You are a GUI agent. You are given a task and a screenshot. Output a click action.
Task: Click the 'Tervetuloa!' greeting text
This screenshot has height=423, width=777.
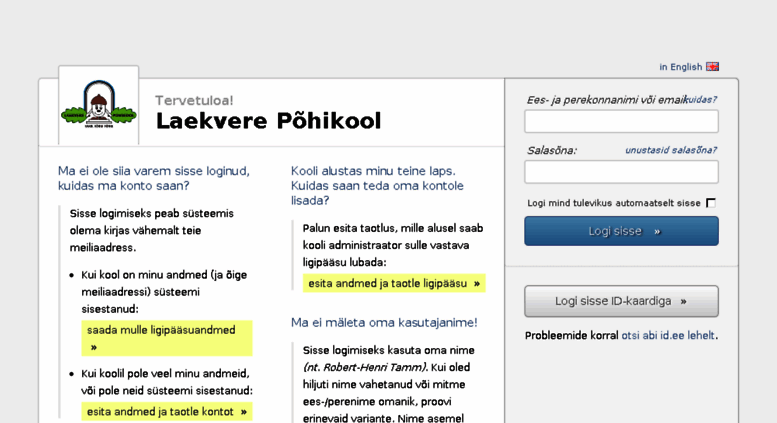(x=194, y=101)
